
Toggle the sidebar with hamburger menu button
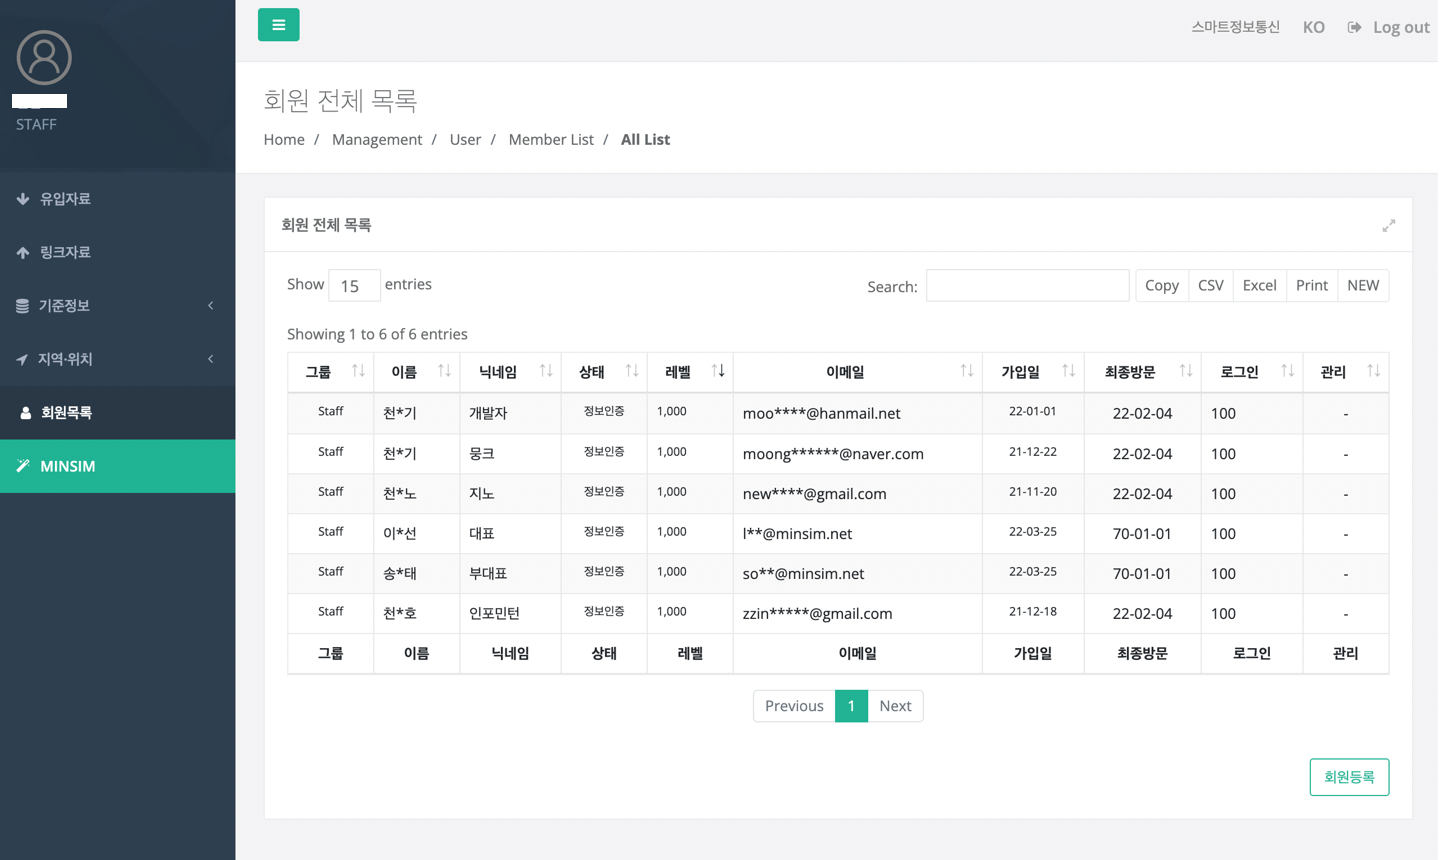[x=278, y=25]
